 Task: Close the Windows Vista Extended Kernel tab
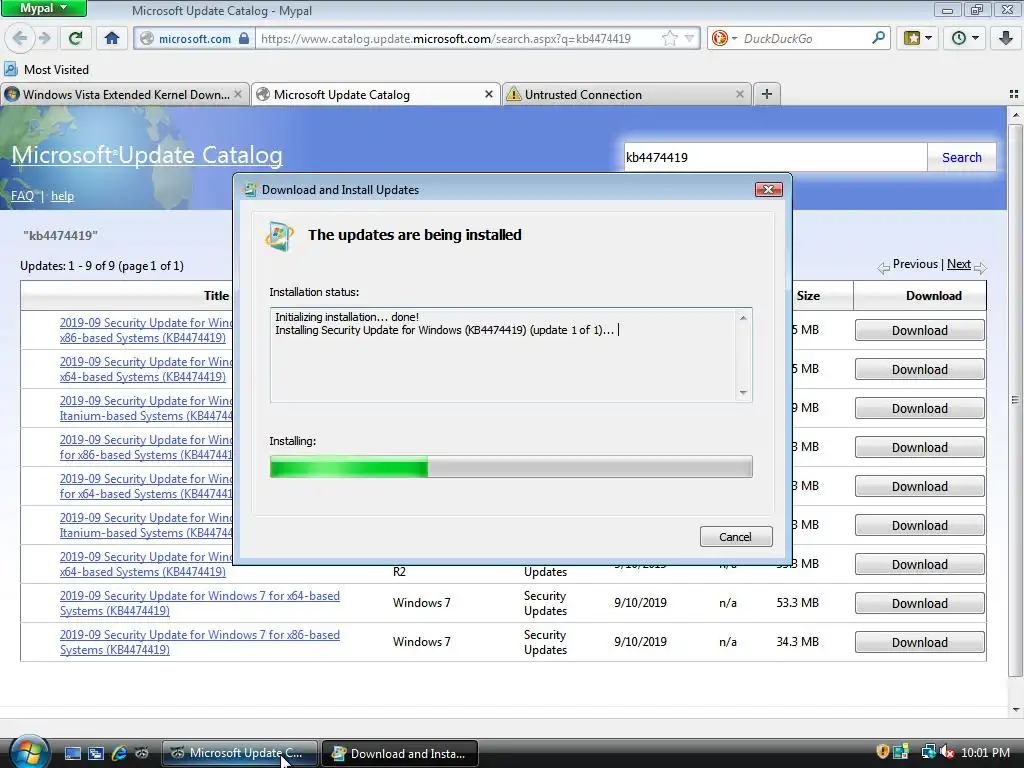tap(238, 95)
